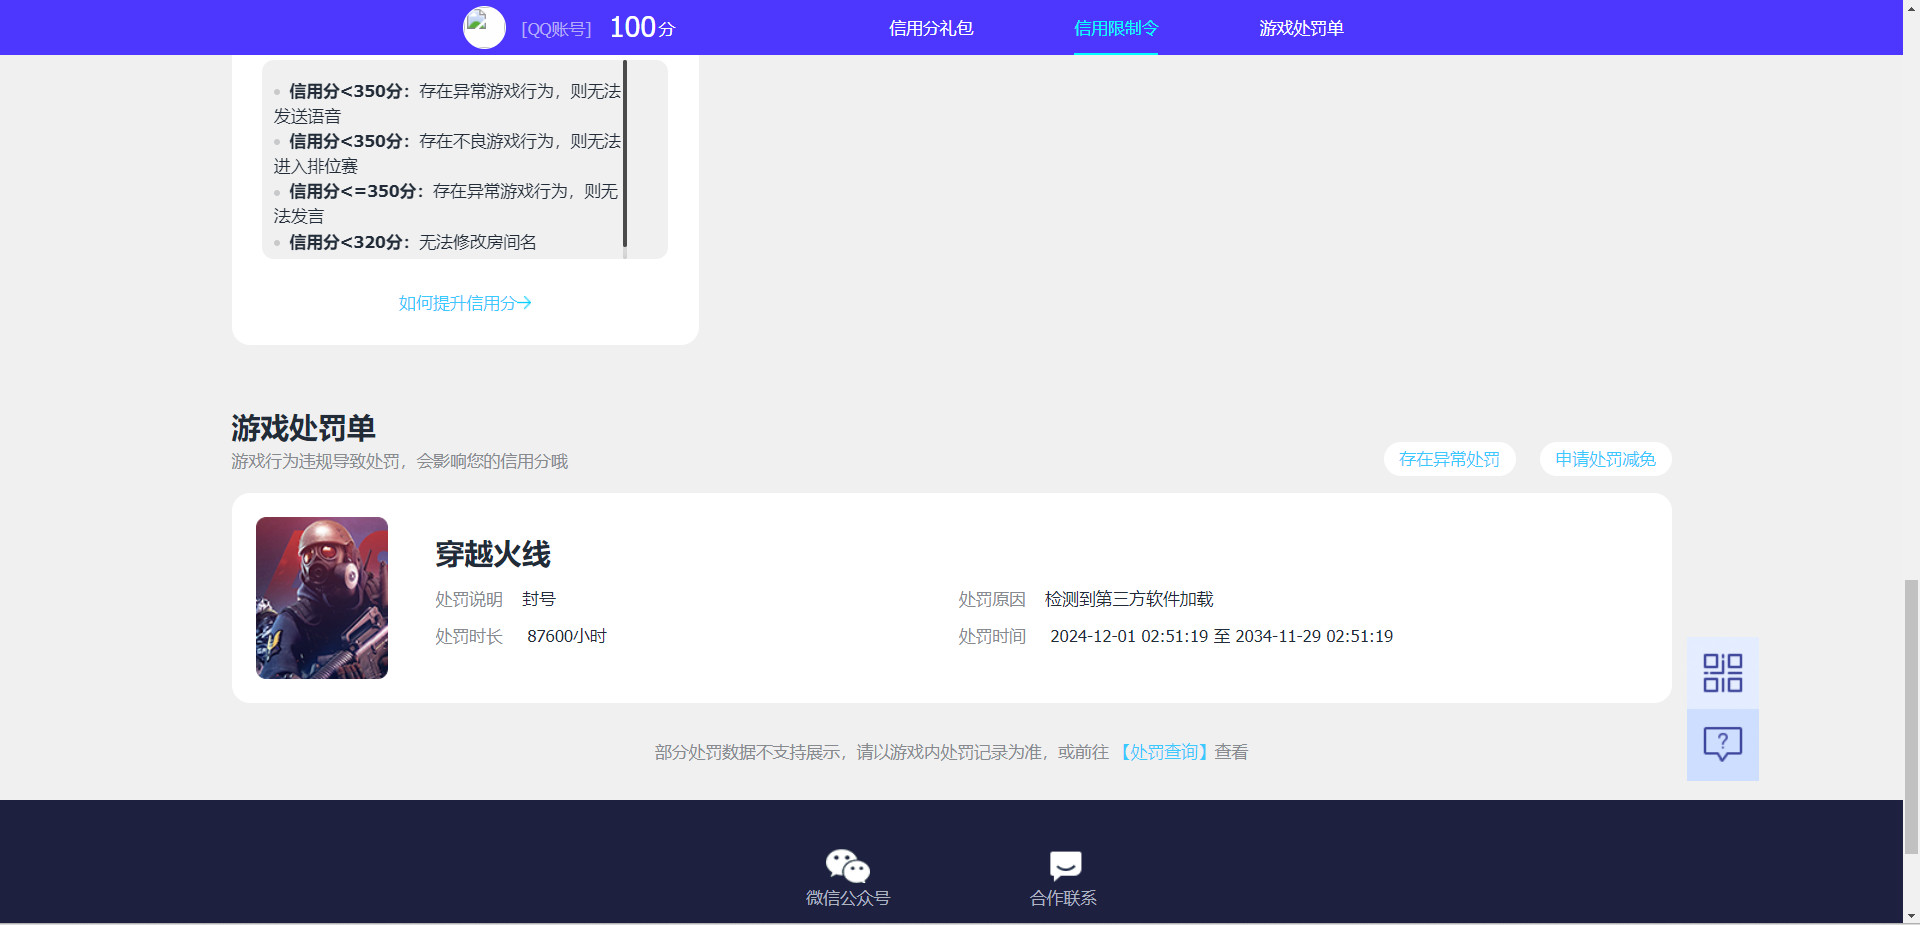The width and height of the screenshot is (1920, 925).
Task: Open the help question chat icon
Action: [x=1722, y=744]
